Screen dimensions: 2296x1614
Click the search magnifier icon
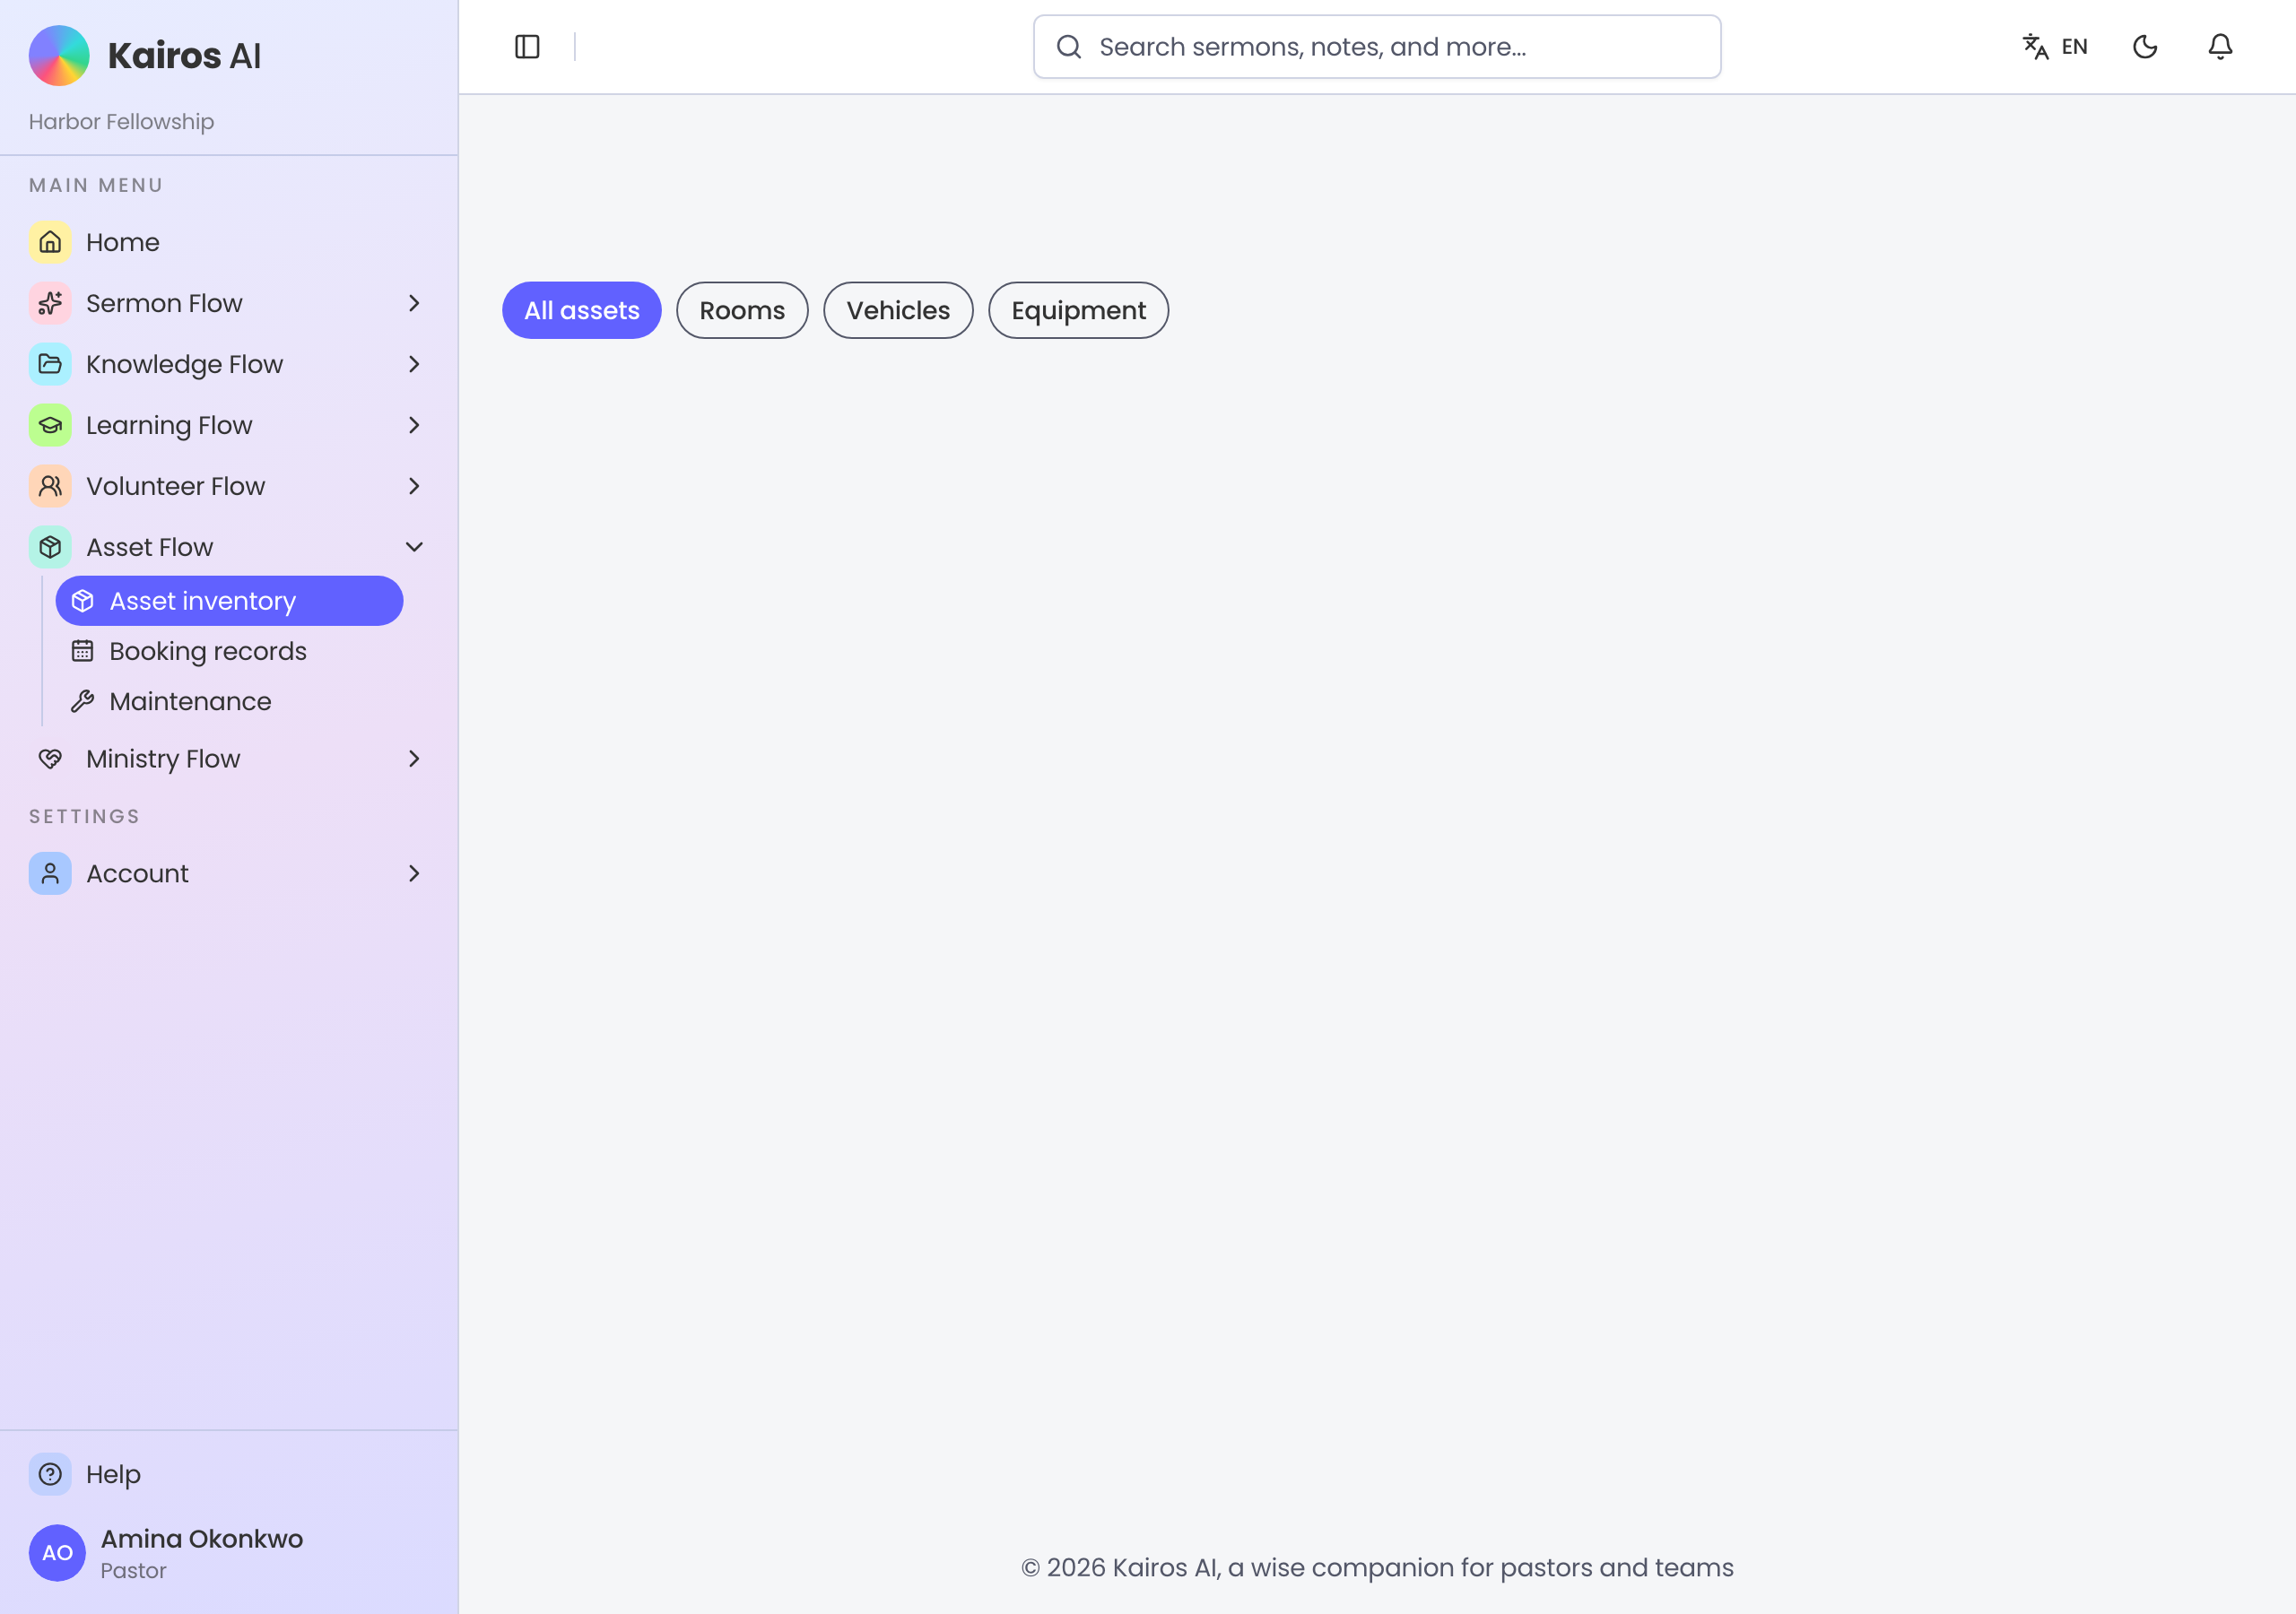[1069, 47]
